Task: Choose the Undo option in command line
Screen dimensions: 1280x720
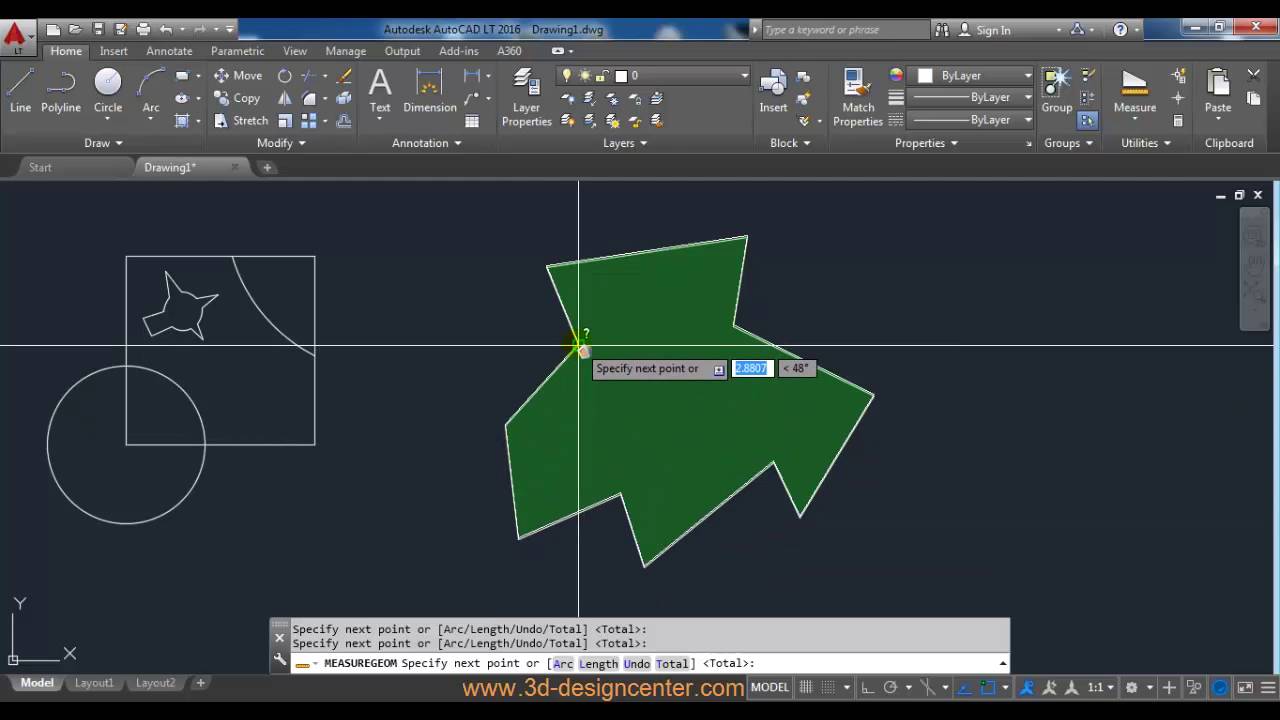Action: click(x=636, y=663)
